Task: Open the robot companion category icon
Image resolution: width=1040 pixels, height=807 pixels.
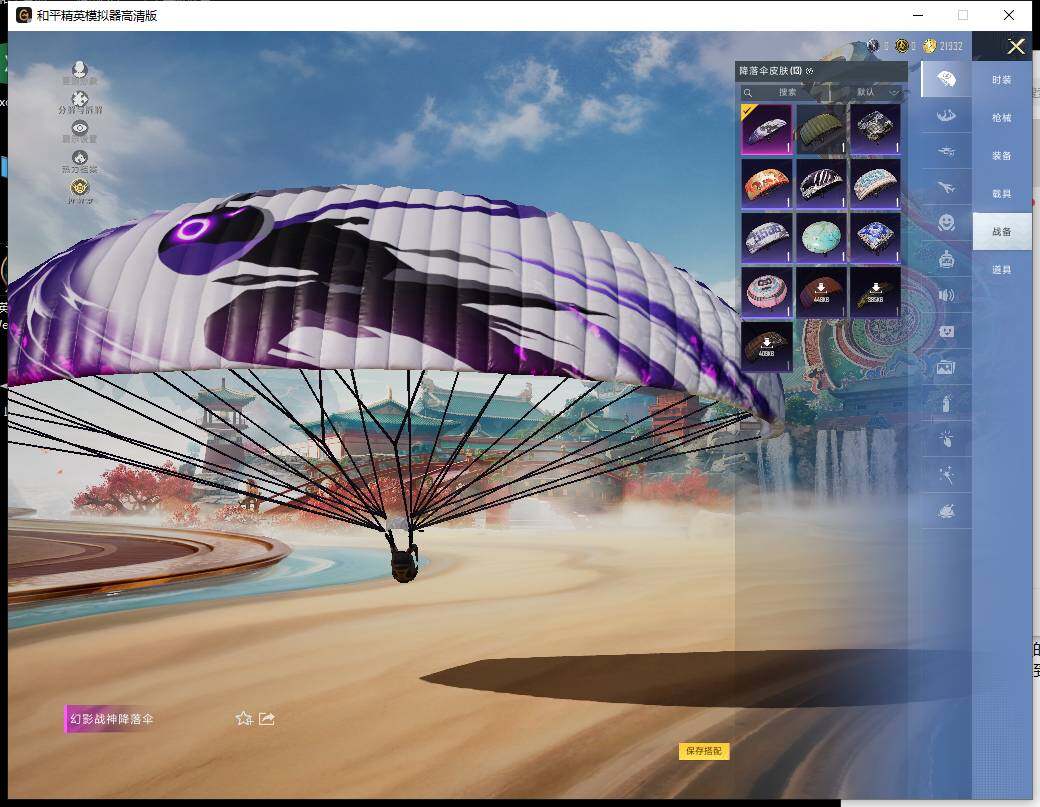Action: (945, 259)
